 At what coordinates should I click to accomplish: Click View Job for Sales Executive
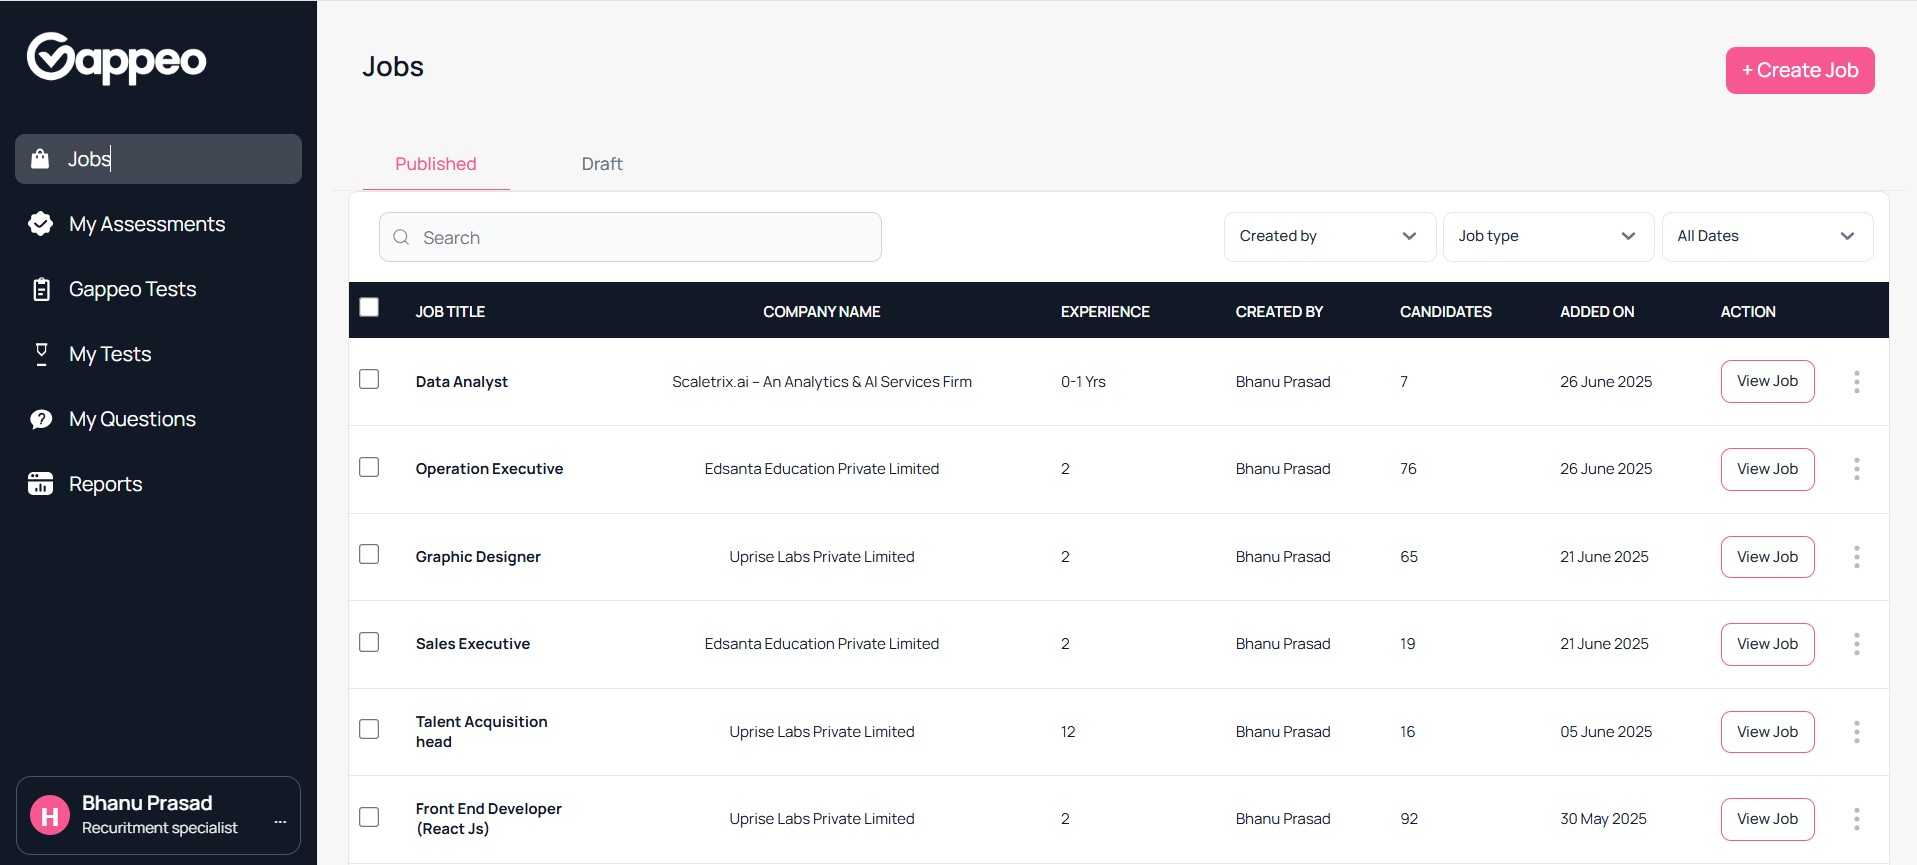coord(1767,644)
